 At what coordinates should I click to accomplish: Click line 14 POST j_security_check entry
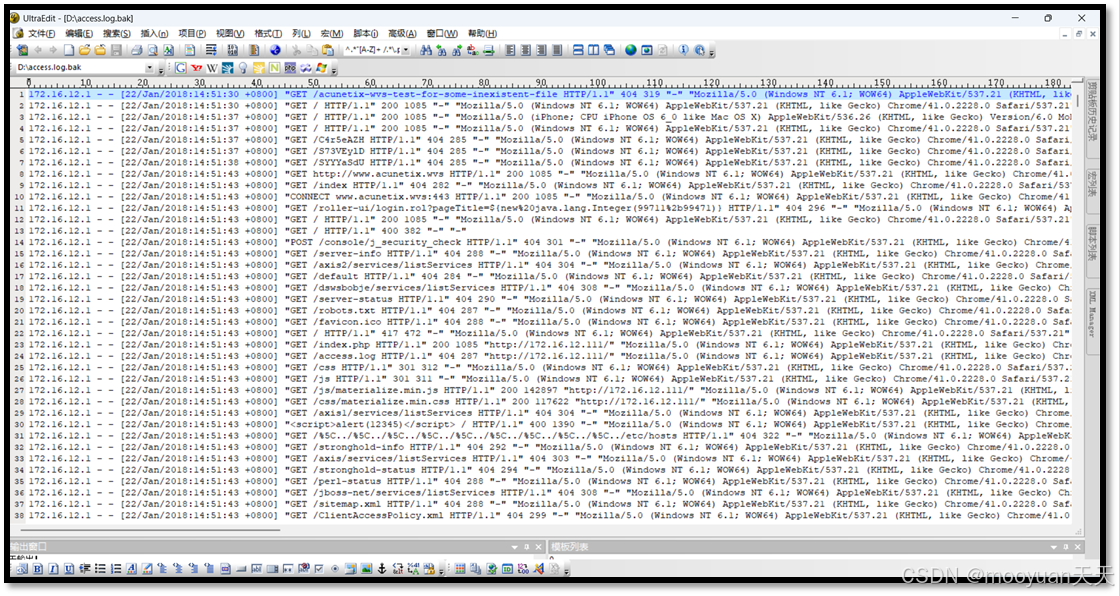[x=550, y=242]
